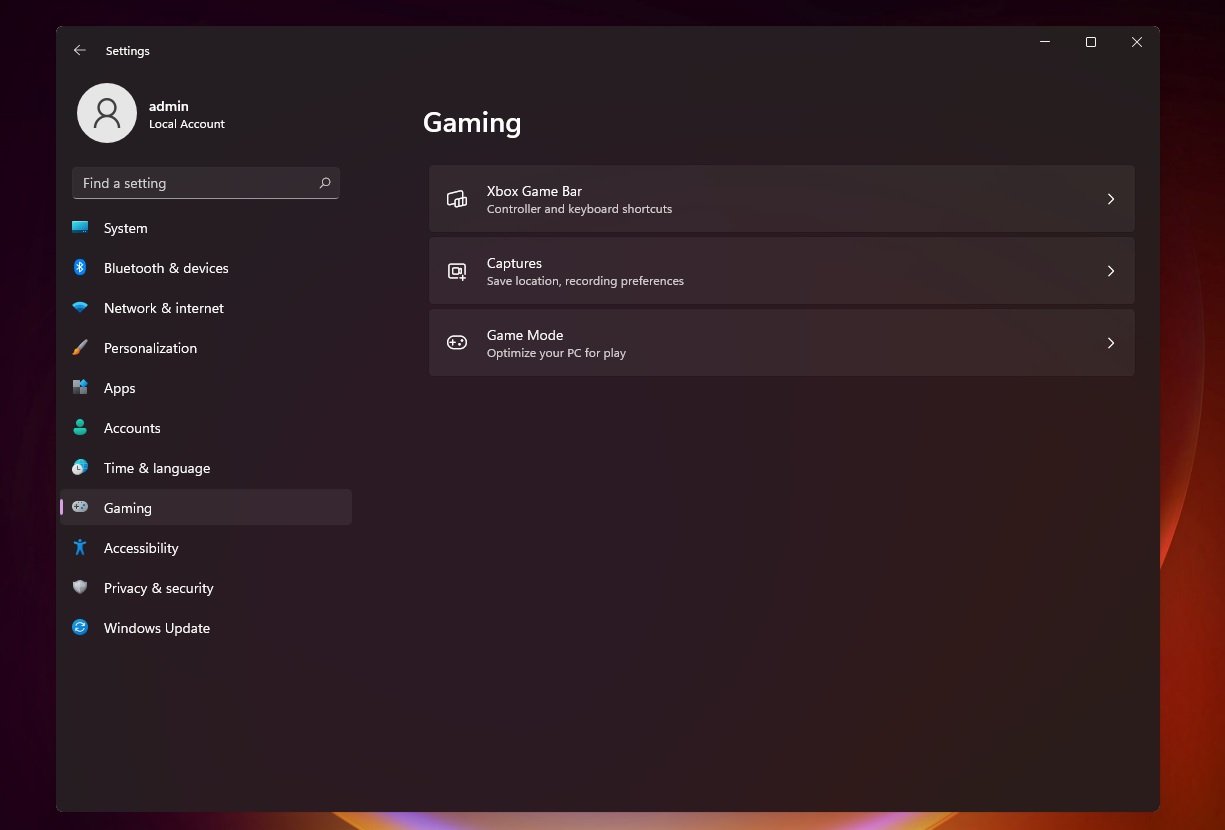Open Windows Update page
This screenshot has height=830, width=1225.
(206, 628)
